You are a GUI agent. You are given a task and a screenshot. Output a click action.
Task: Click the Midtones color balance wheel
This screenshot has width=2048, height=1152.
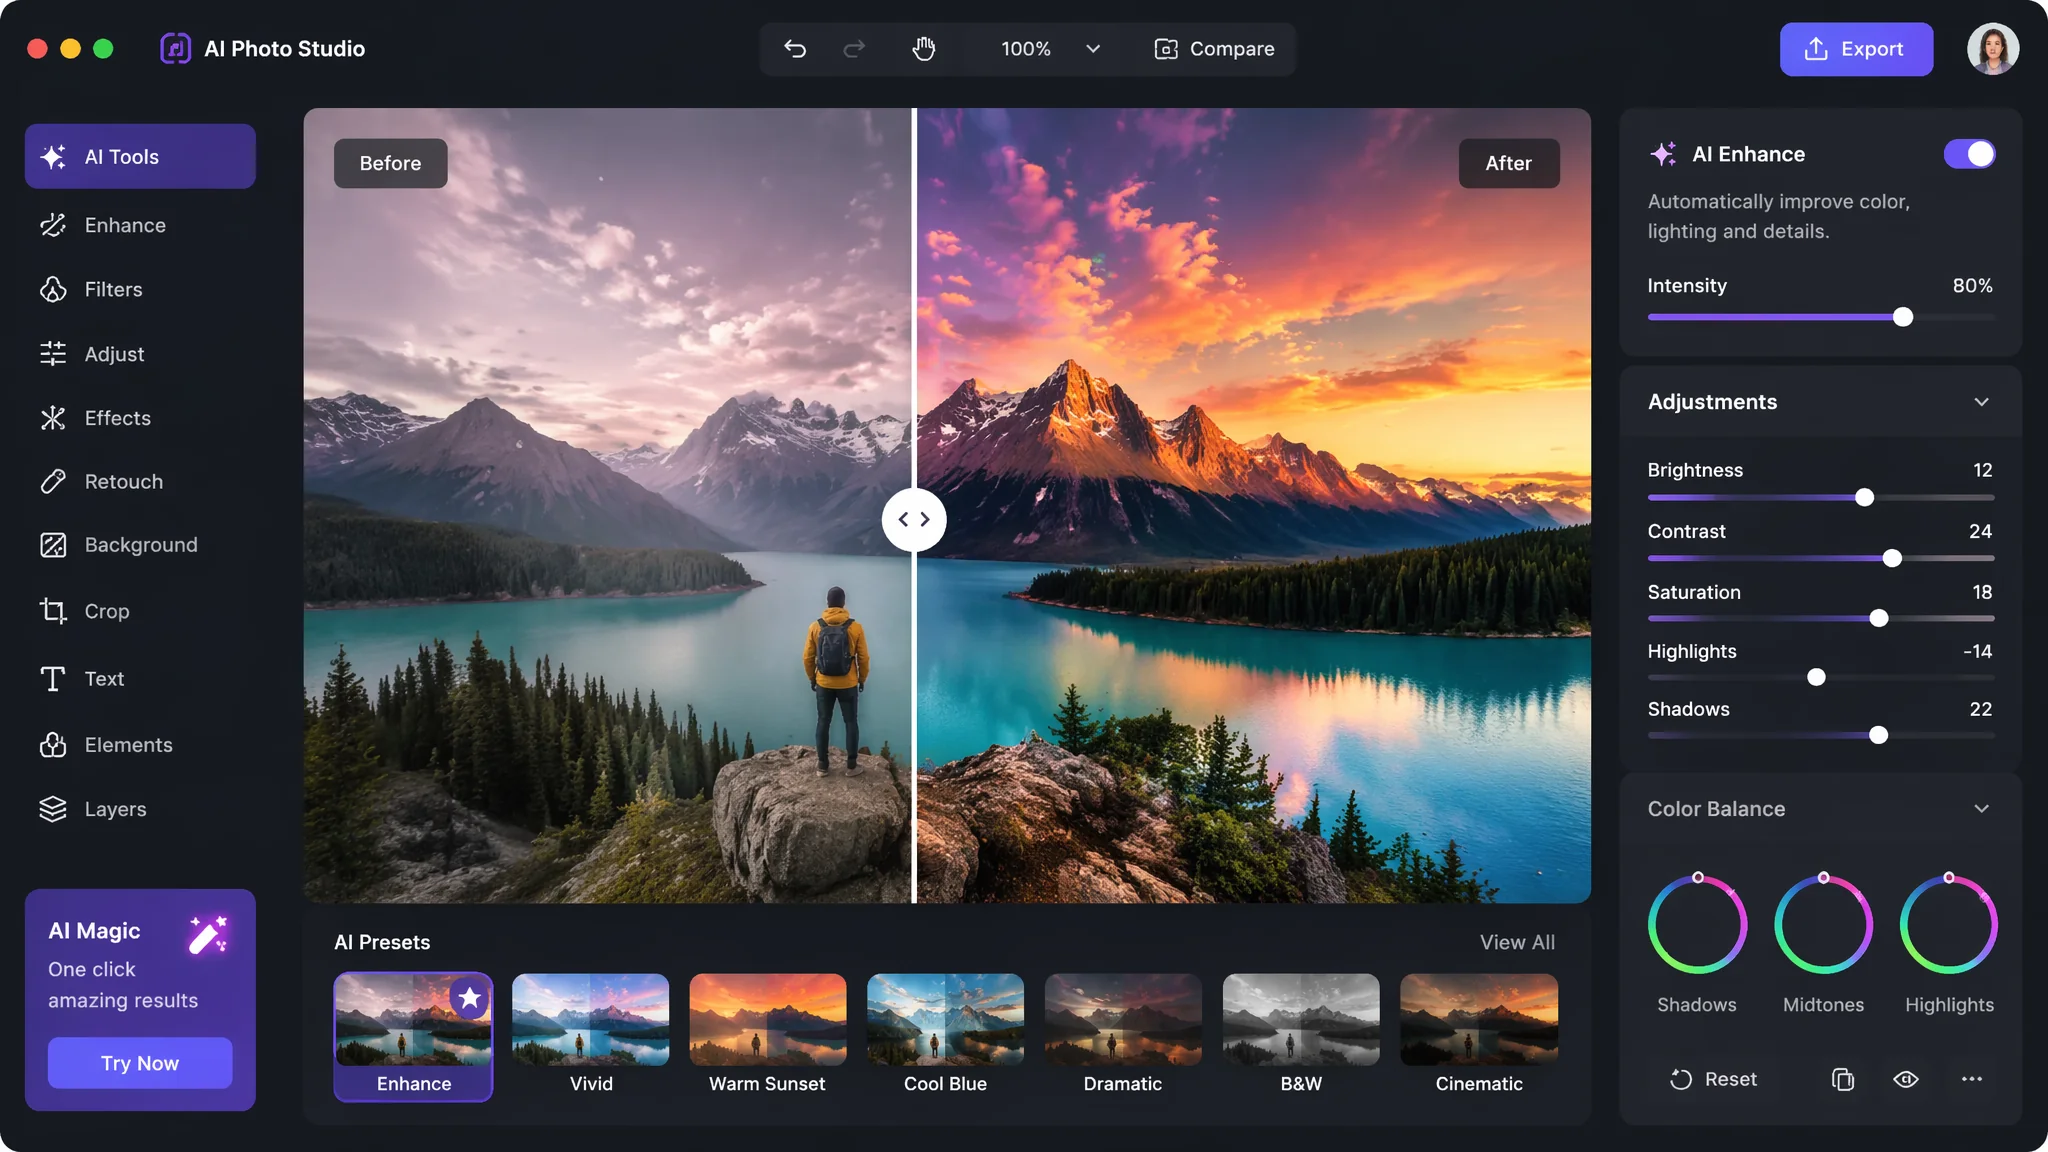(1823, 924)
